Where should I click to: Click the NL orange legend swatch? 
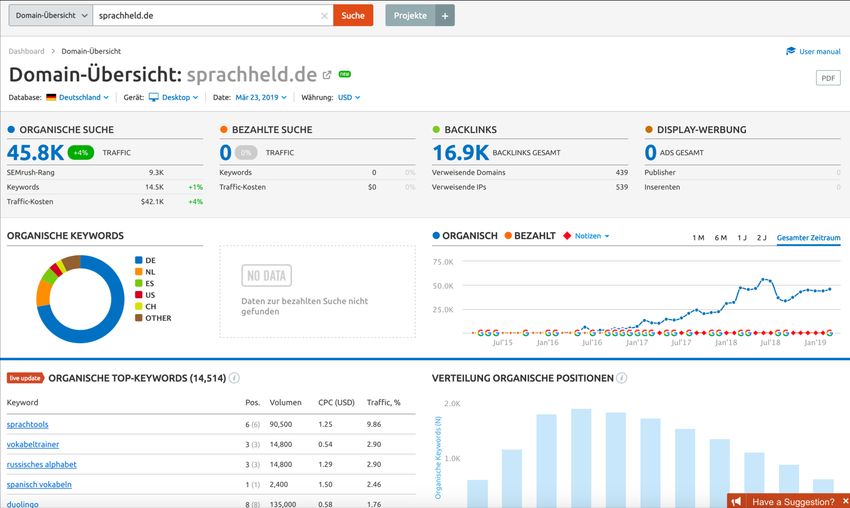coord(139,272)
